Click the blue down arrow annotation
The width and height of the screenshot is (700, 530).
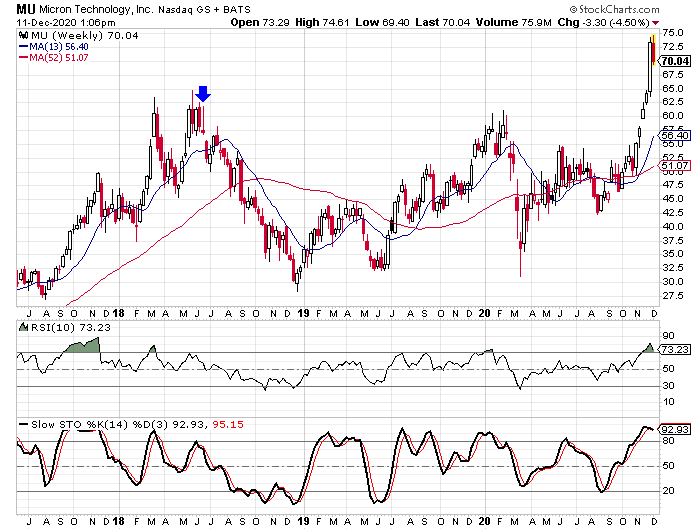203,94
